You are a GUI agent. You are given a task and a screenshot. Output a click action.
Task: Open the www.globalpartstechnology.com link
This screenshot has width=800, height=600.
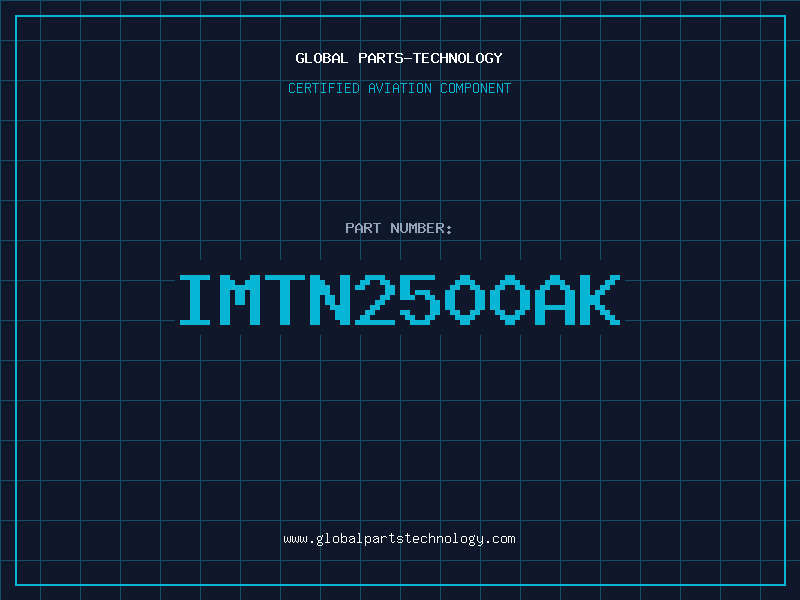[x=399, y=539]
